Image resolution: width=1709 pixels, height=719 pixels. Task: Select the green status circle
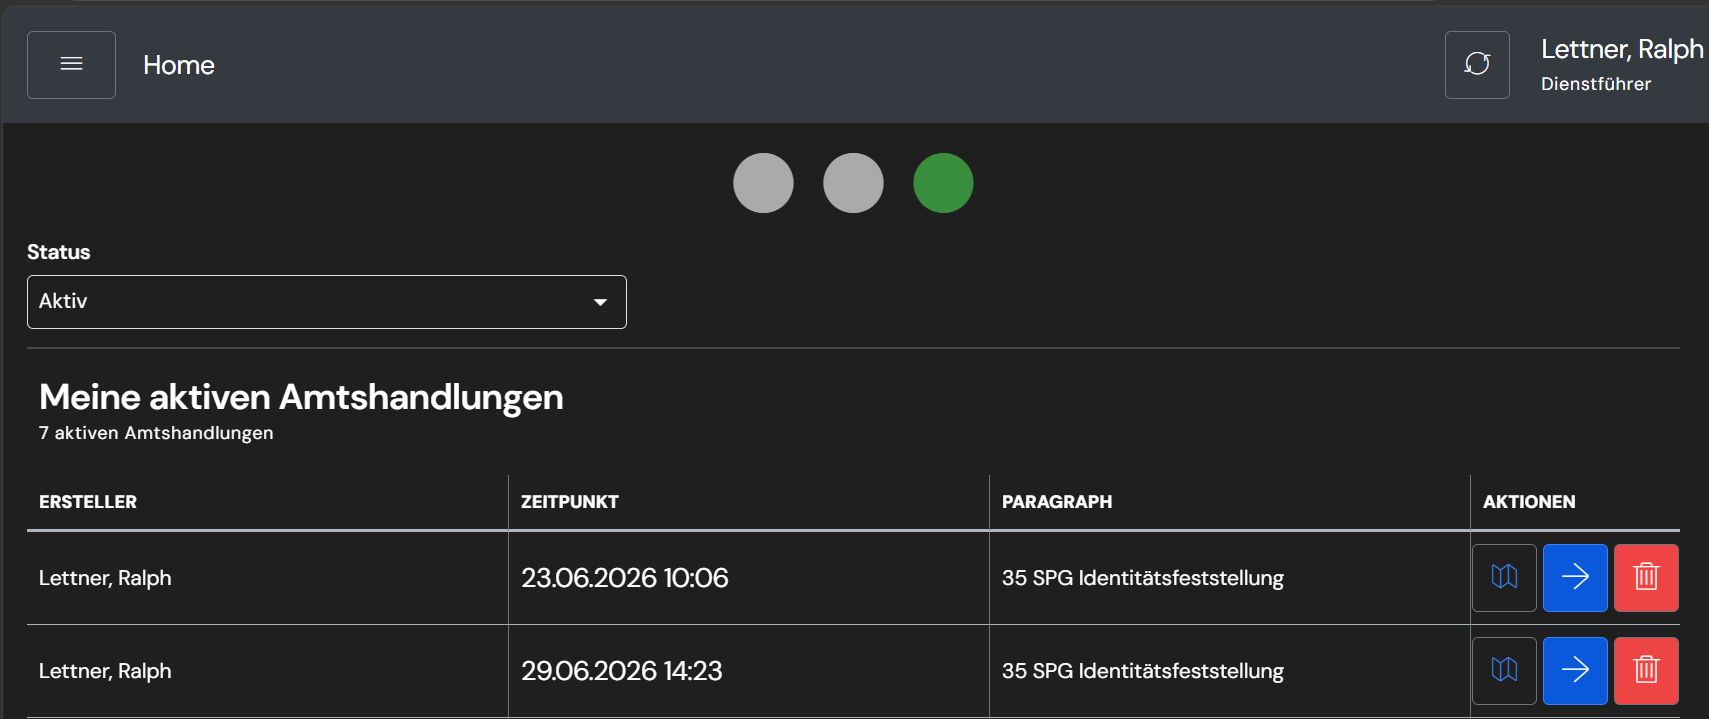[x=943, y=183]
